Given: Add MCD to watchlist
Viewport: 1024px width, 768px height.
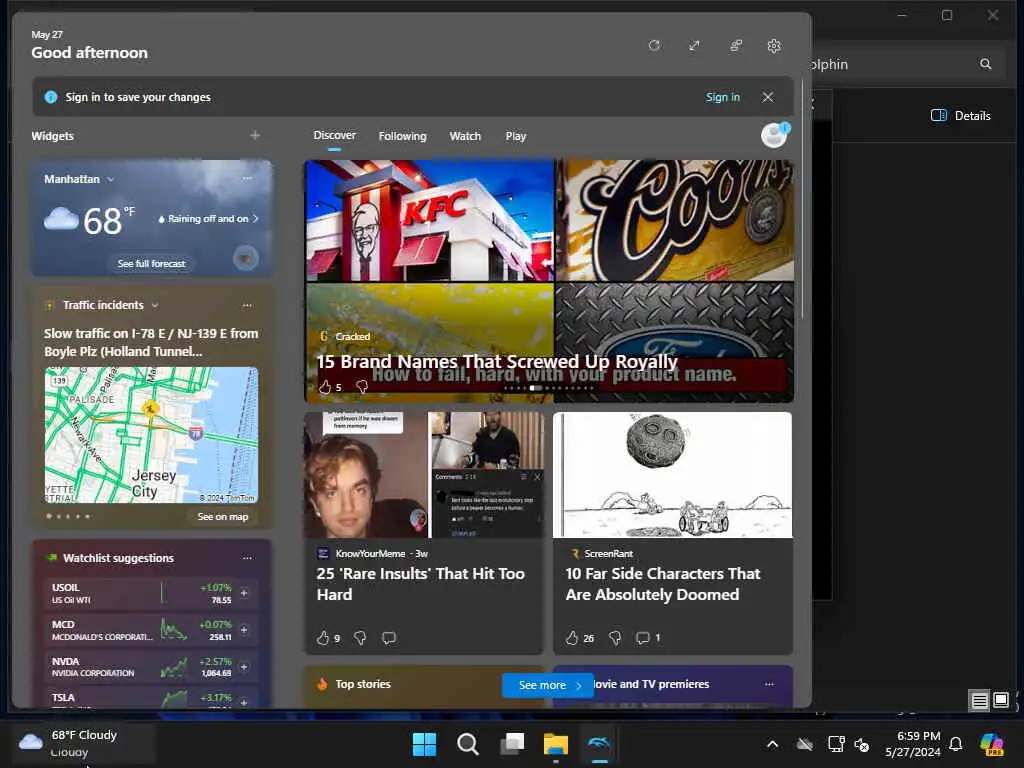Looking at the screenshot, I should (x=244, y=630).
